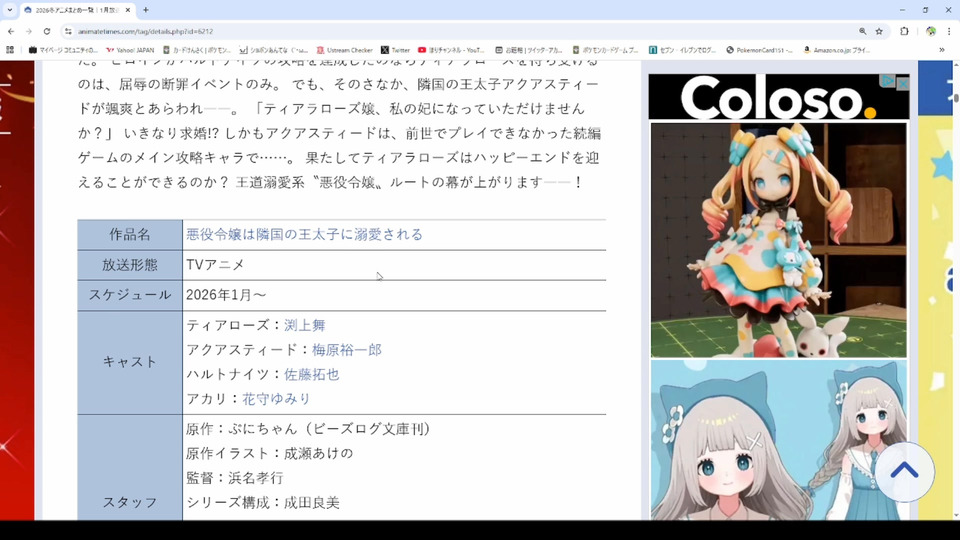Click the シリーズ構成:成田良美 line
Screen dimensions: 960x540
click(263, 503)
